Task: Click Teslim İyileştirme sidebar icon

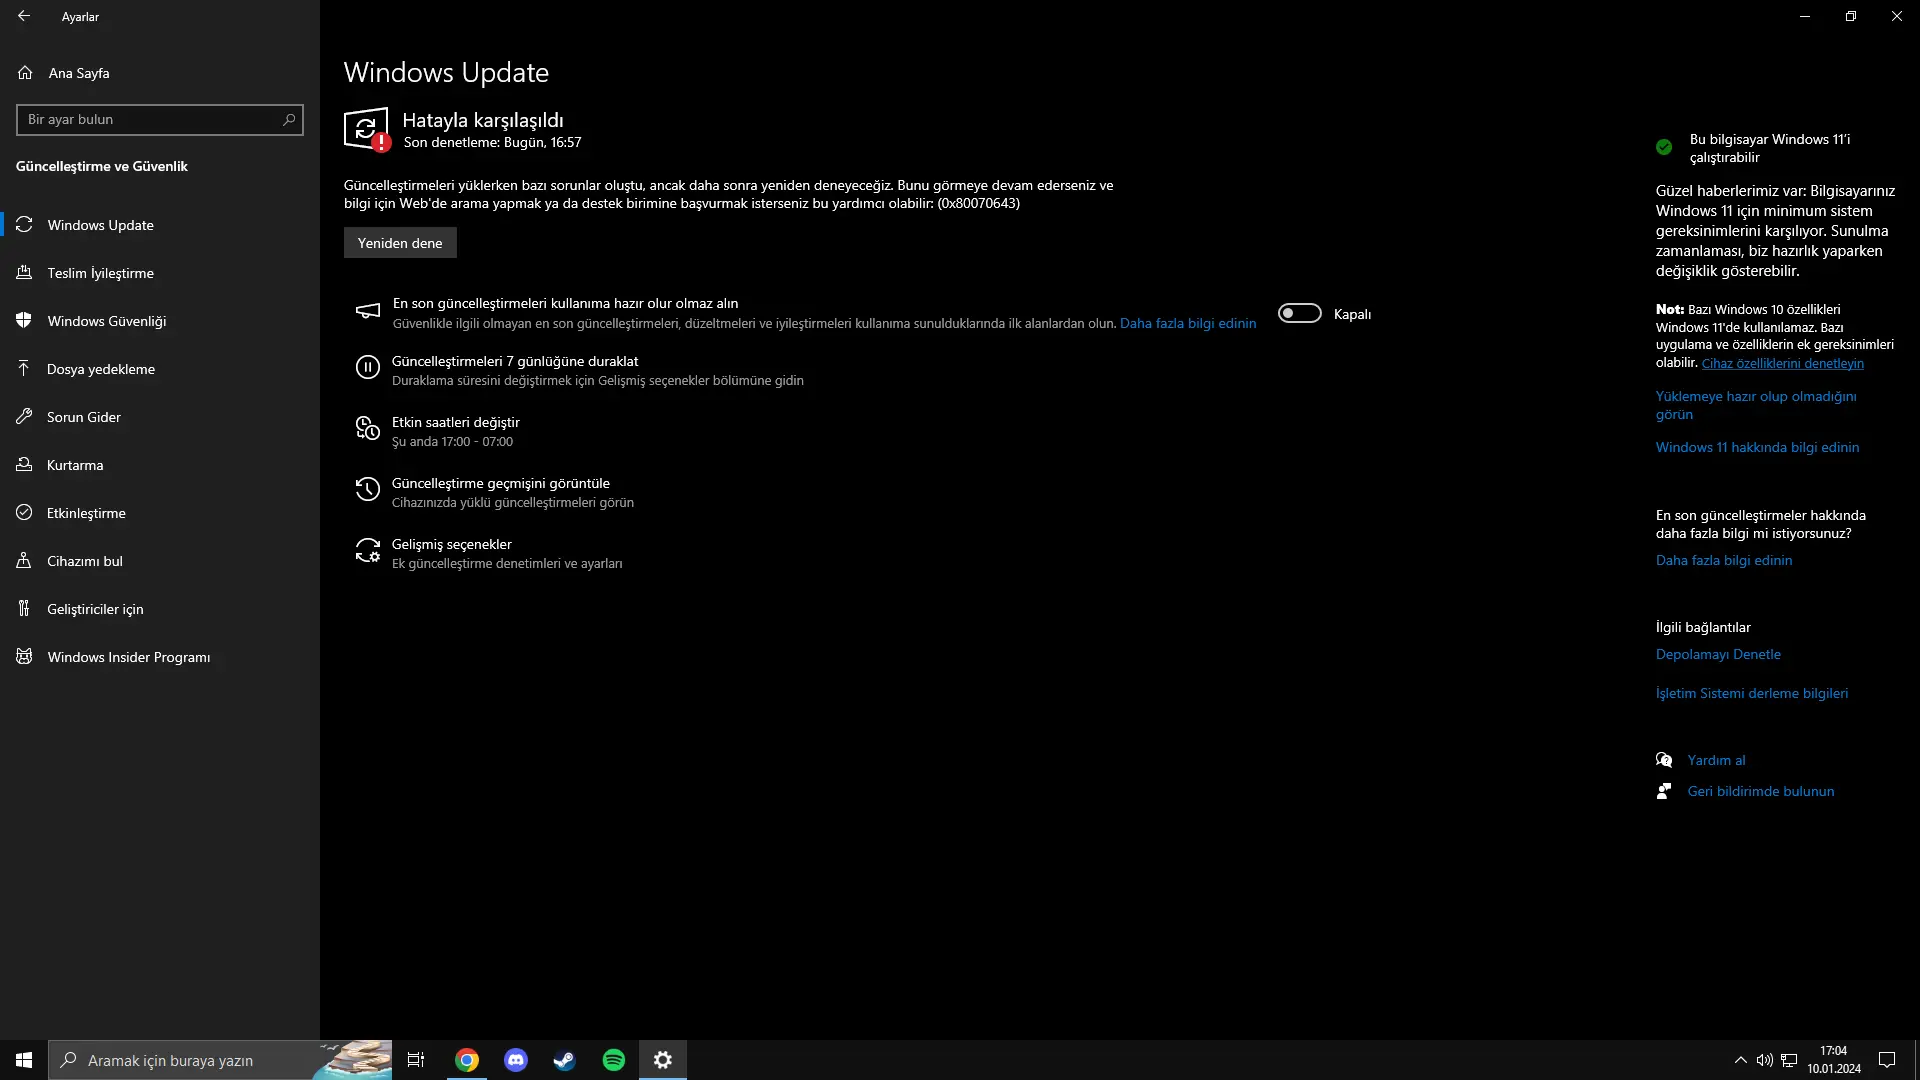Action: point(24,272)
